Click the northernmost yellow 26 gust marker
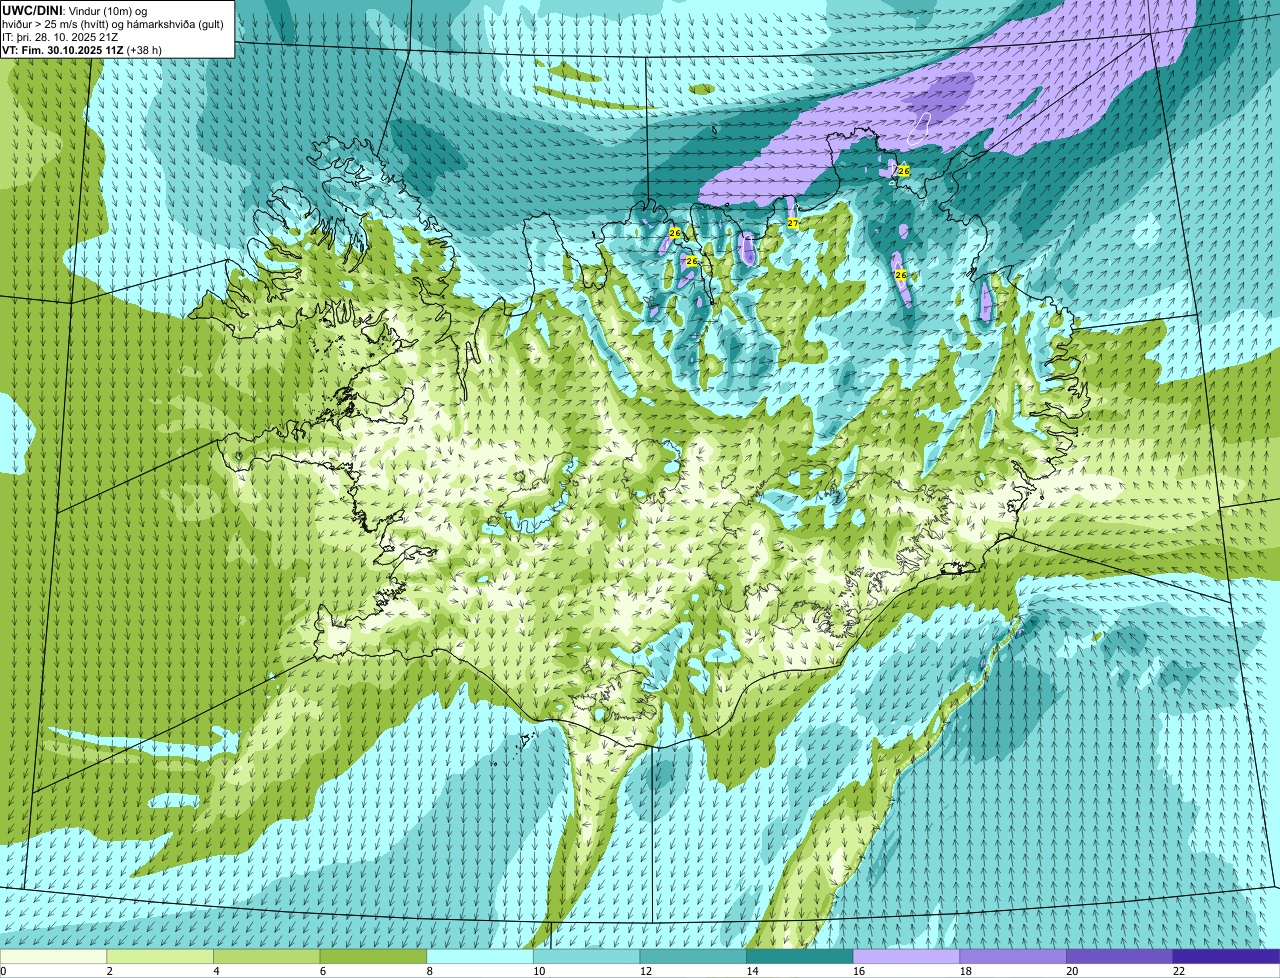1280x978 pixels. 904,171
